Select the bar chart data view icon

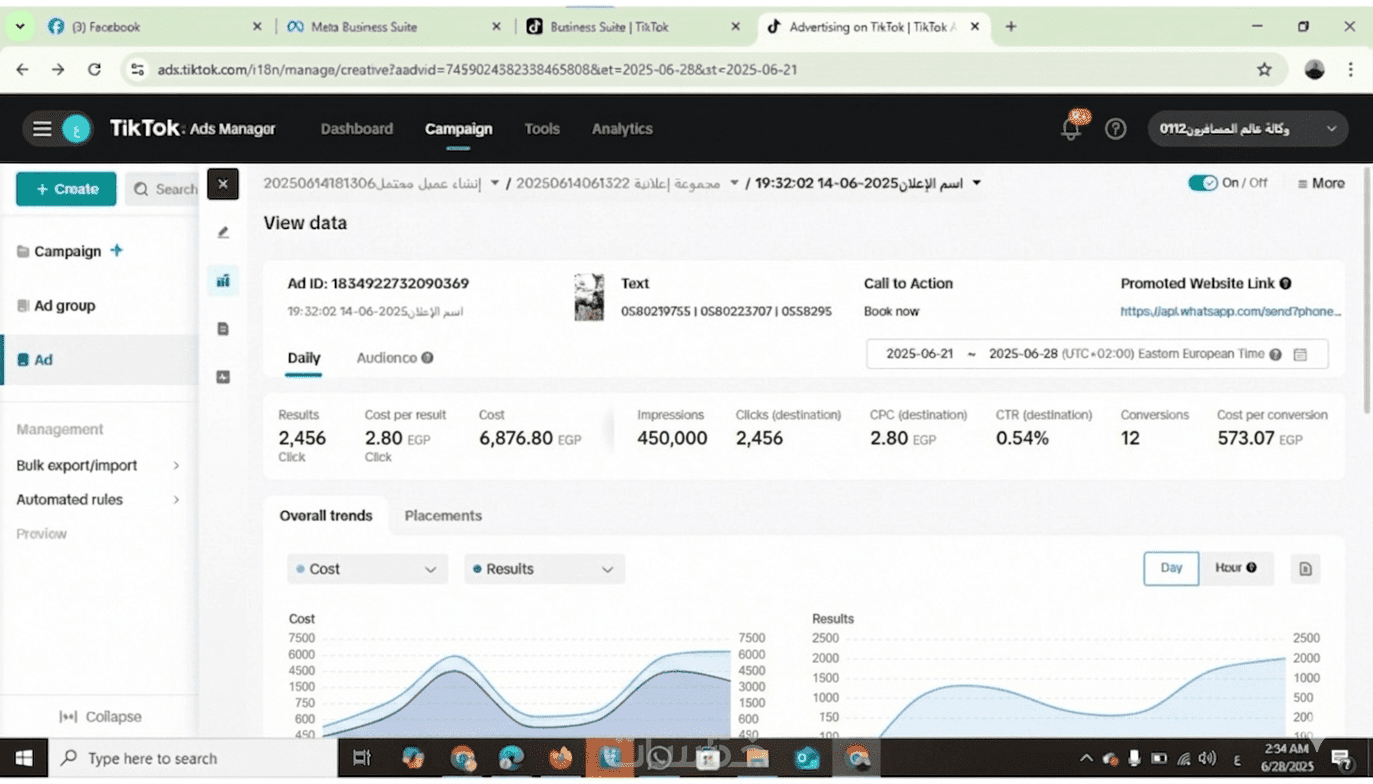coord(223,281)
